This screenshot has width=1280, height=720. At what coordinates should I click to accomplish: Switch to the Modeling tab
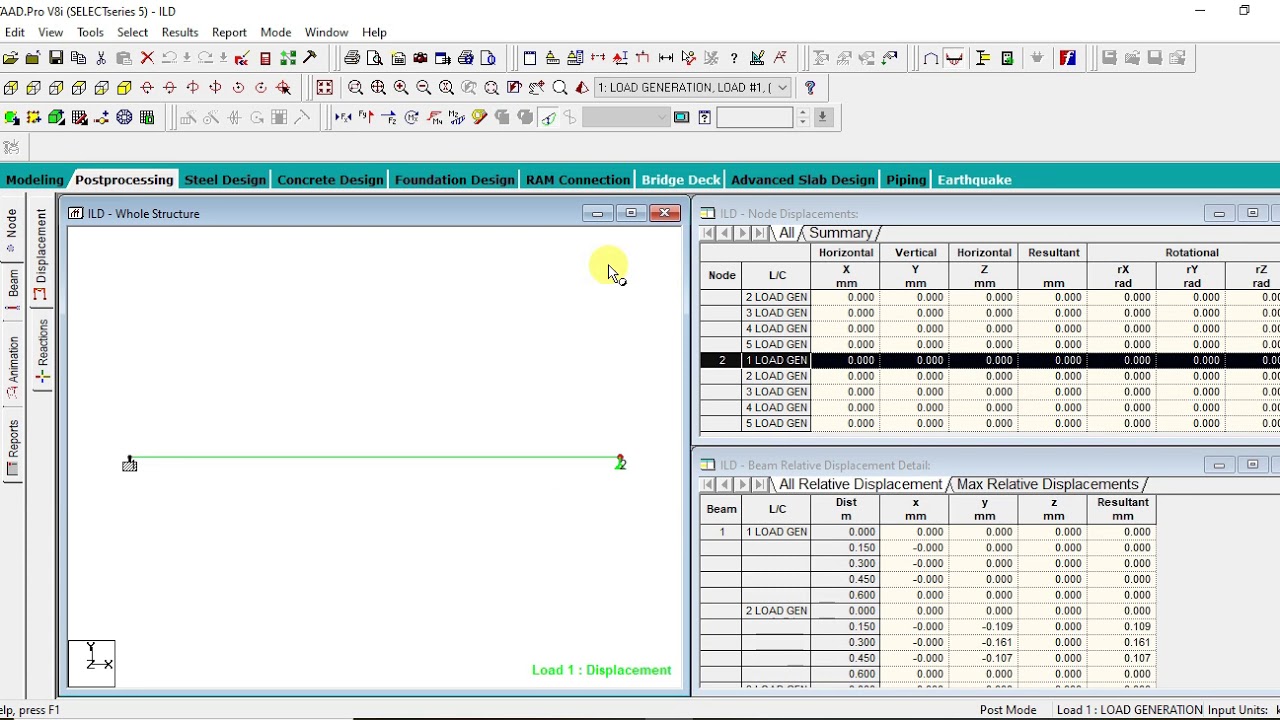(35, 180)
